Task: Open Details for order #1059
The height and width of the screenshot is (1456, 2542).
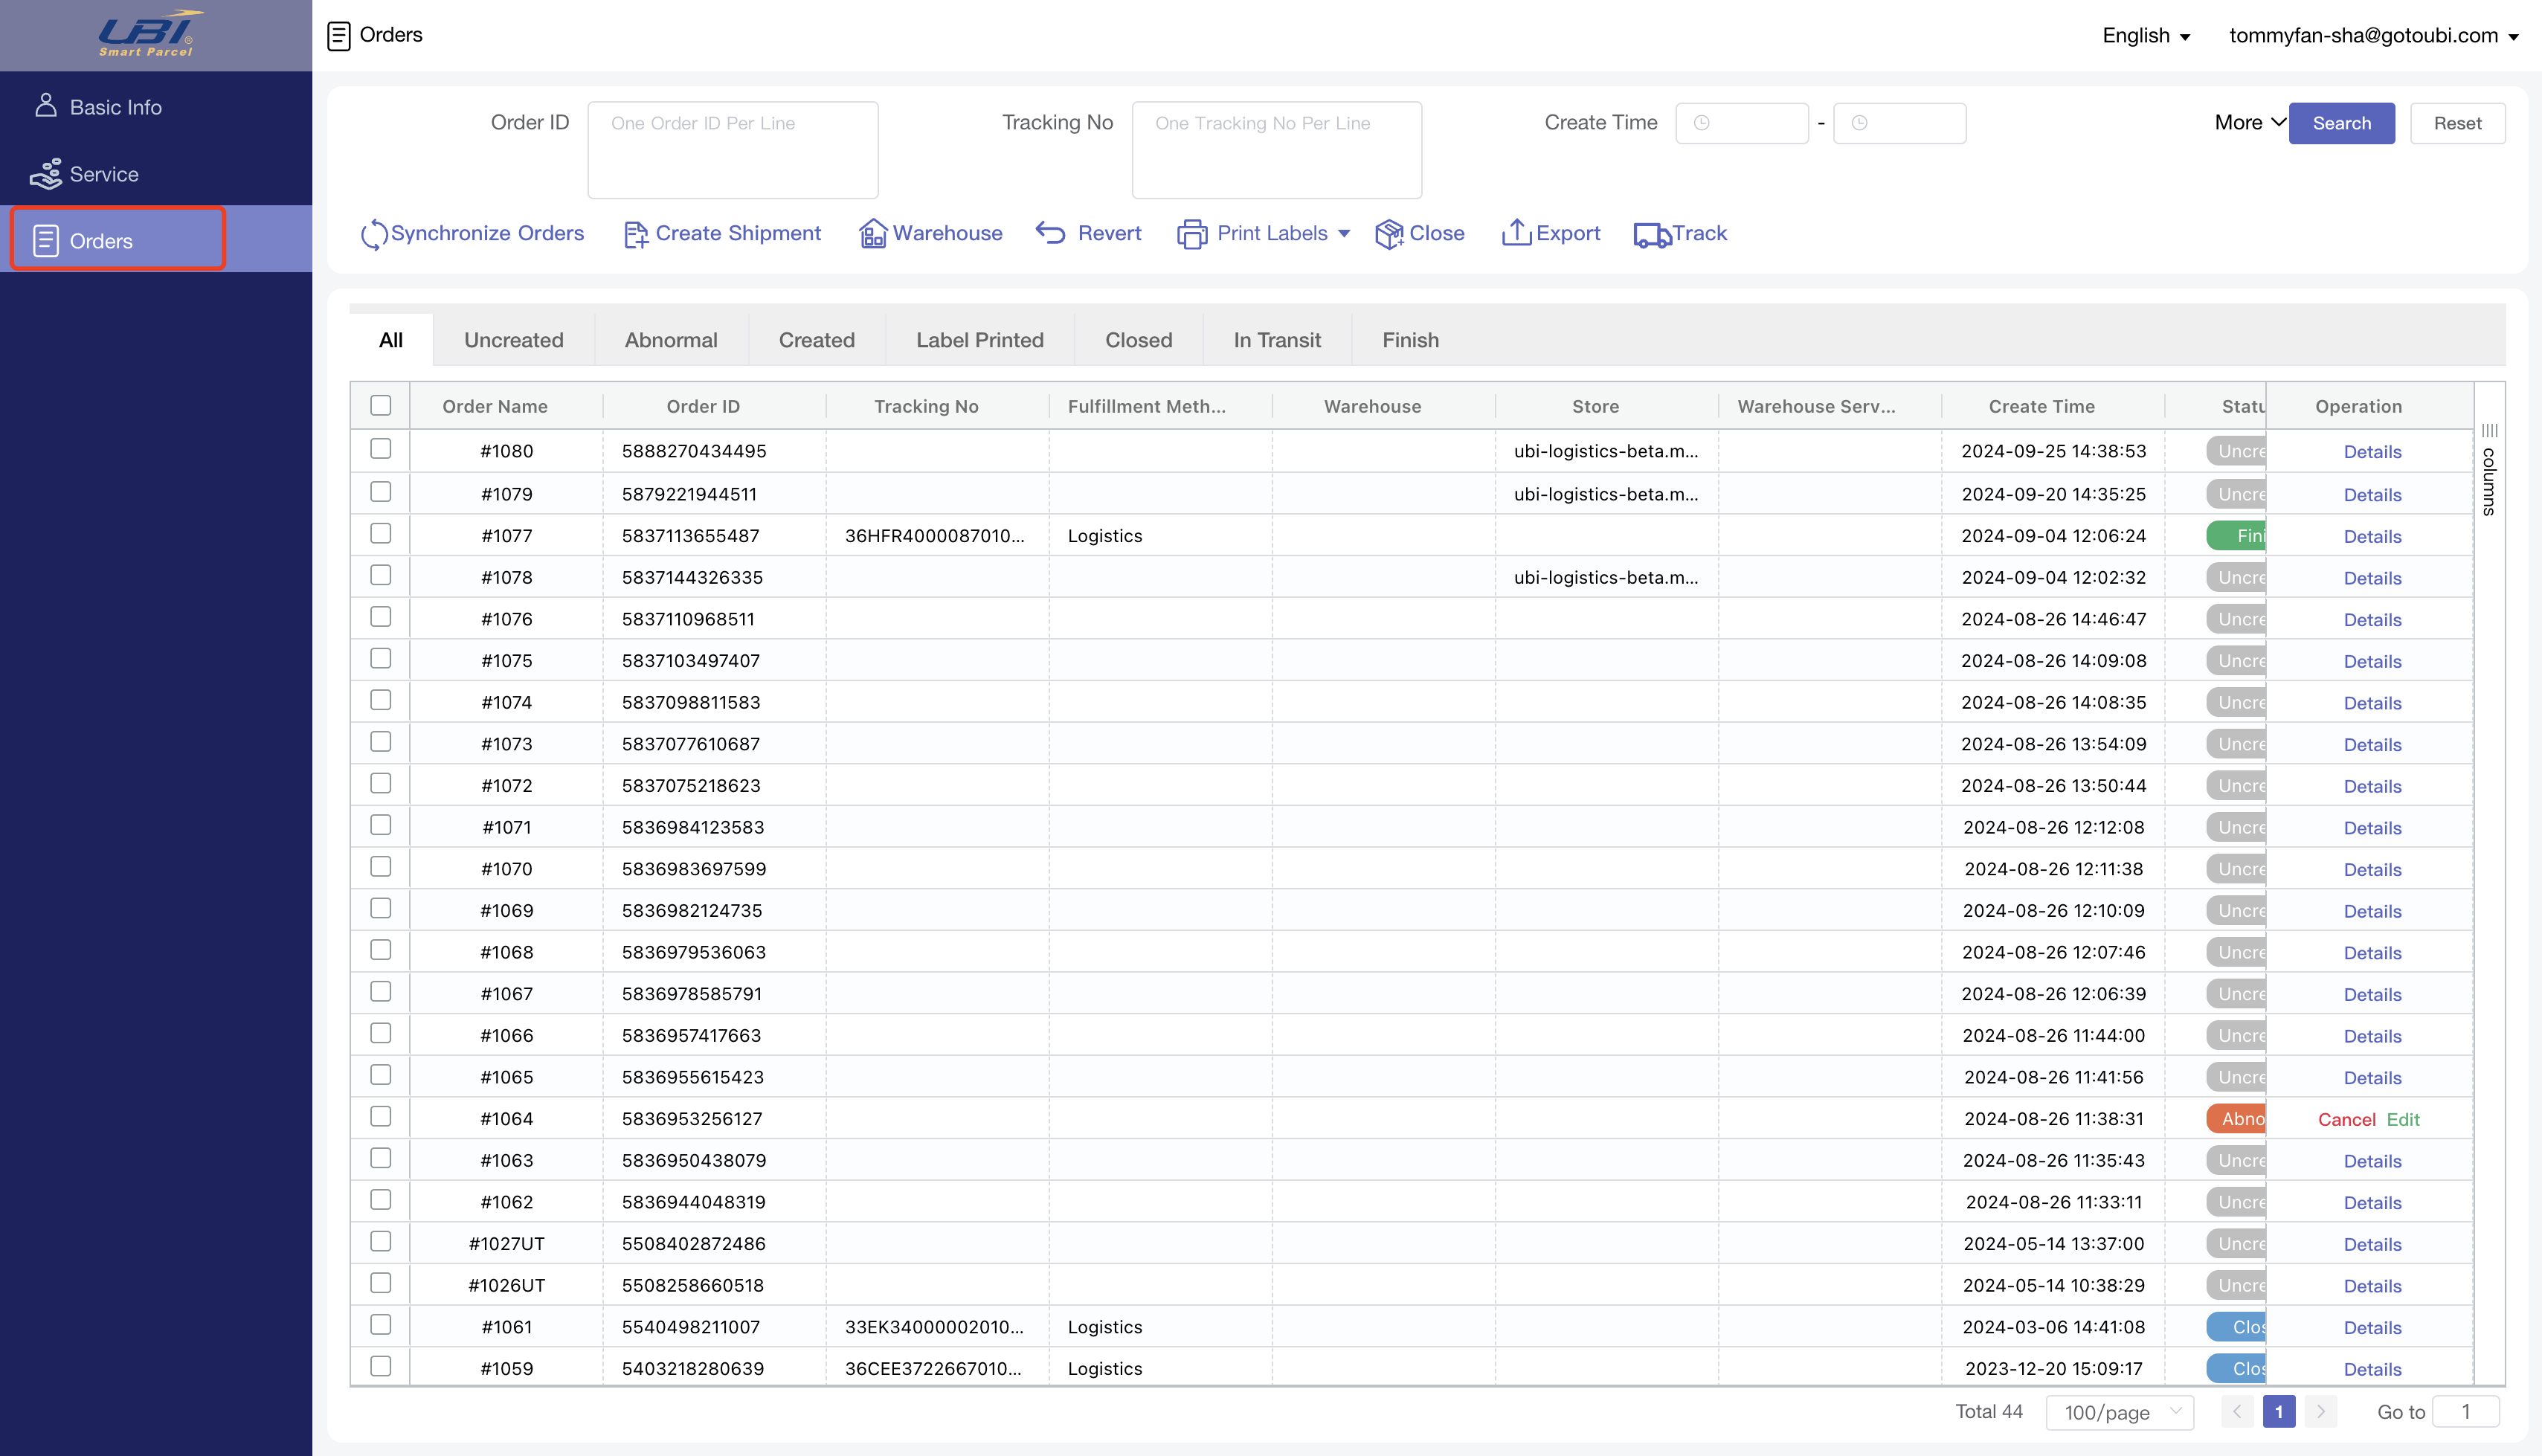Action: [x=2373, y=1370]
